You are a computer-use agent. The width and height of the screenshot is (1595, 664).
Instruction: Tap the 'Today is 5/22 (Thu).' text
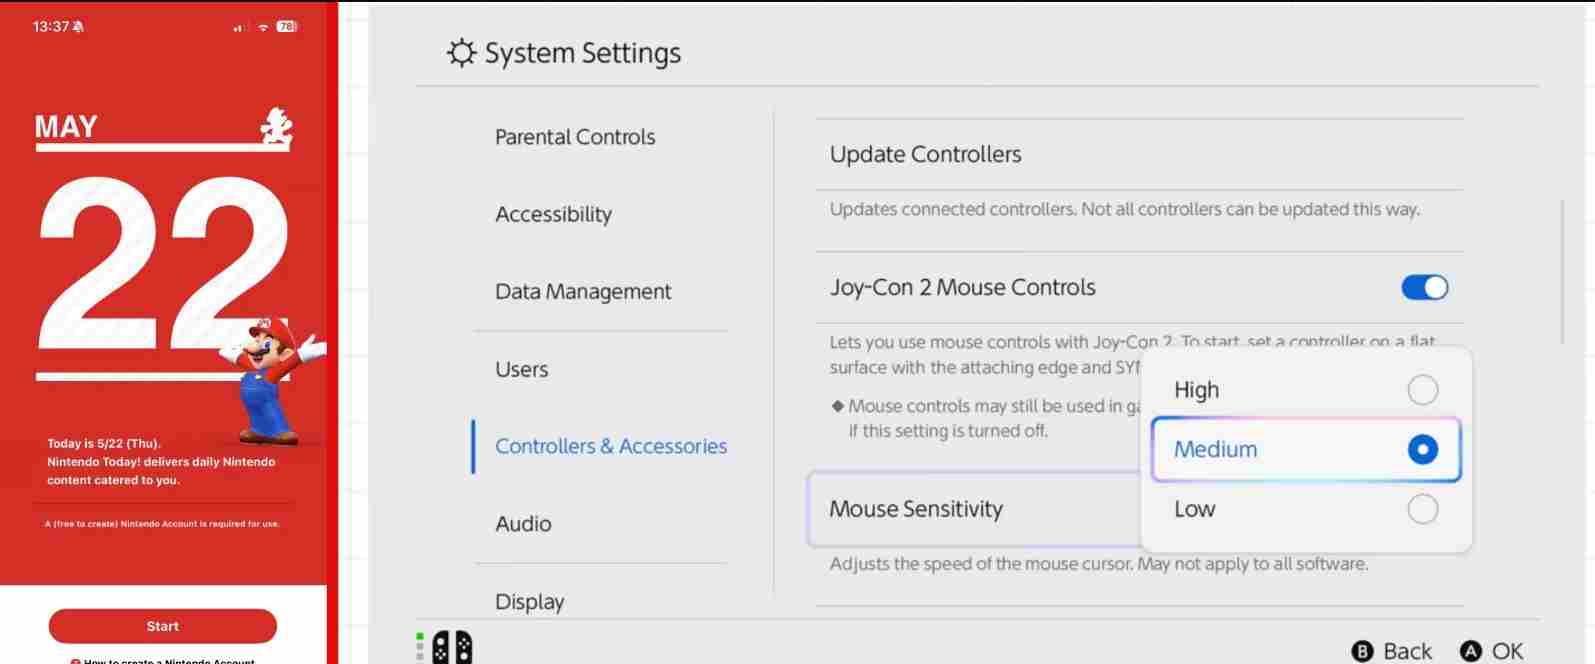tap(104, 443)
